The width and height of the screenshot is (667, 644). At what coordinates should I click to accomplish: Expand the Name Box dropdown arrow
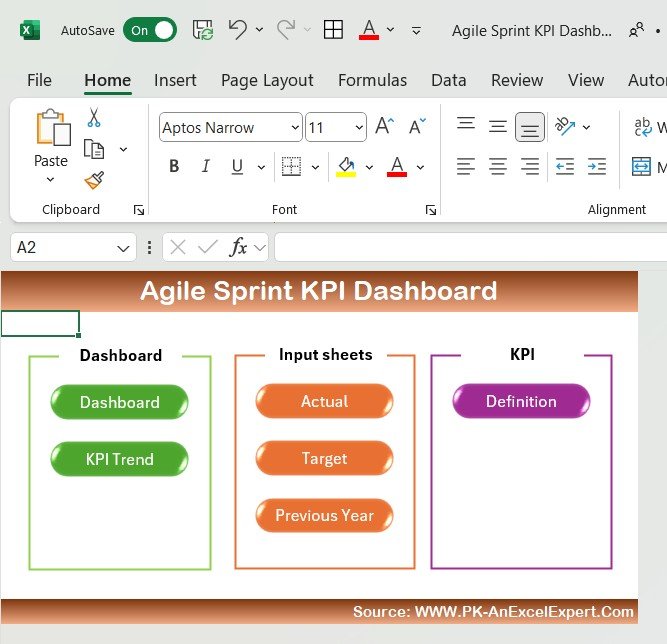pos(123,248)
